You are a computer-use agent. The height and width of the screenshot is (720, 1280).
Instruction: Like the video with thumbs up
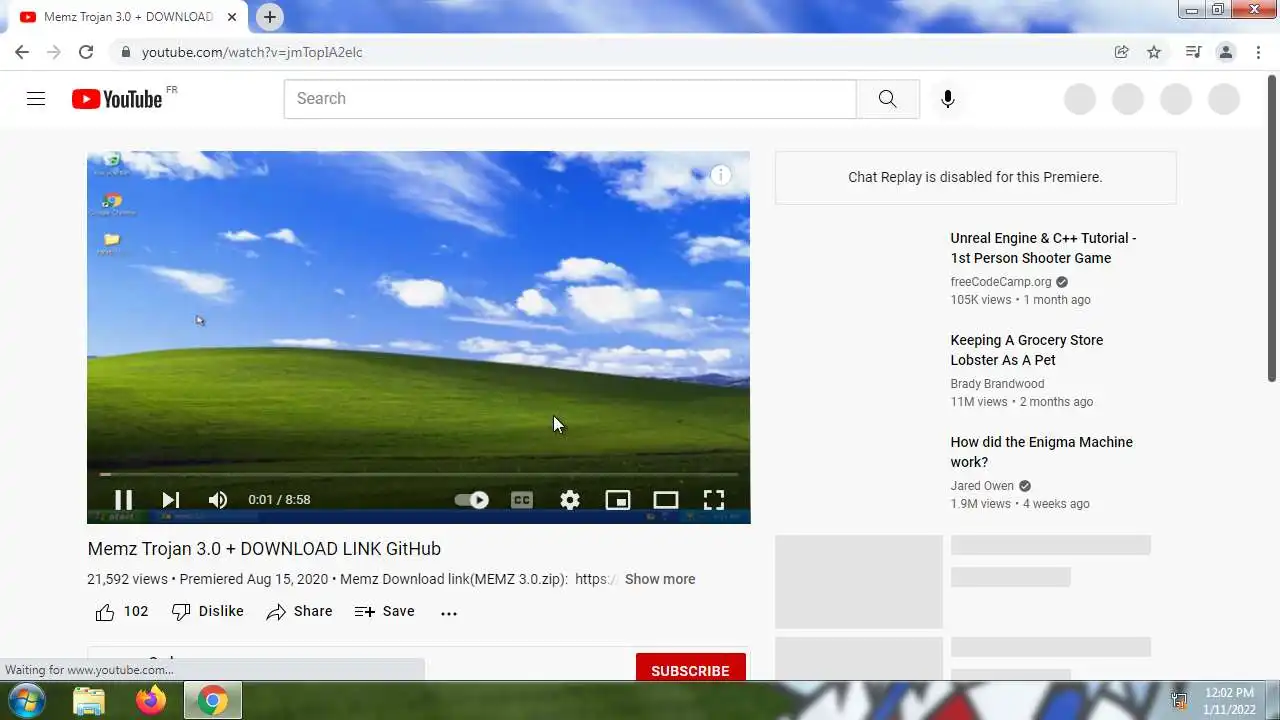tap(121, 612)
